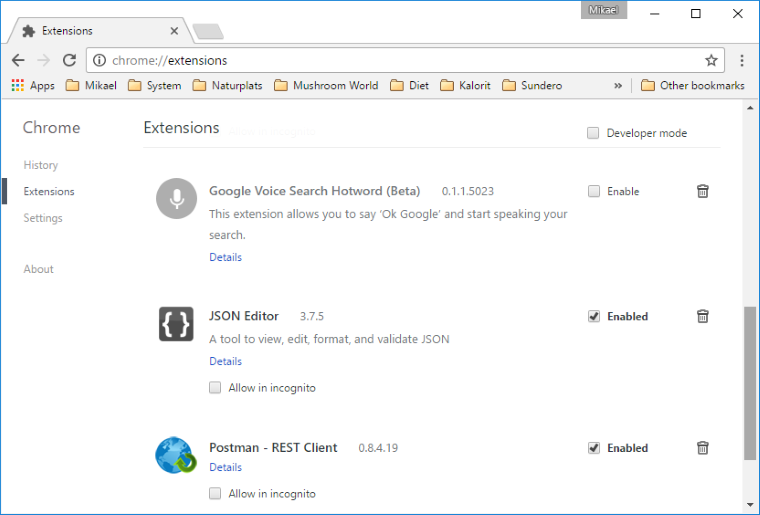760x515 pixels.
Task: Show hidden bookmarks with the chevron
Action: pyautogui.click(x=618, y=86)
